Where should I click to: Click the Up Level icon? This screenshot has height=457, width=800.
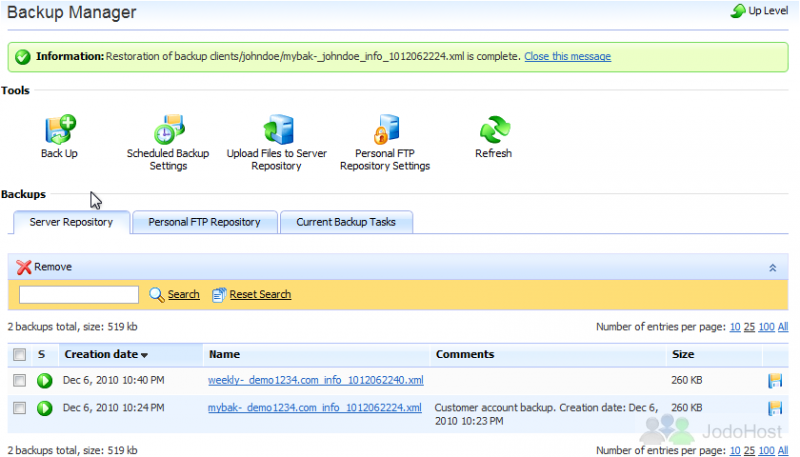(x=739, y=11)
